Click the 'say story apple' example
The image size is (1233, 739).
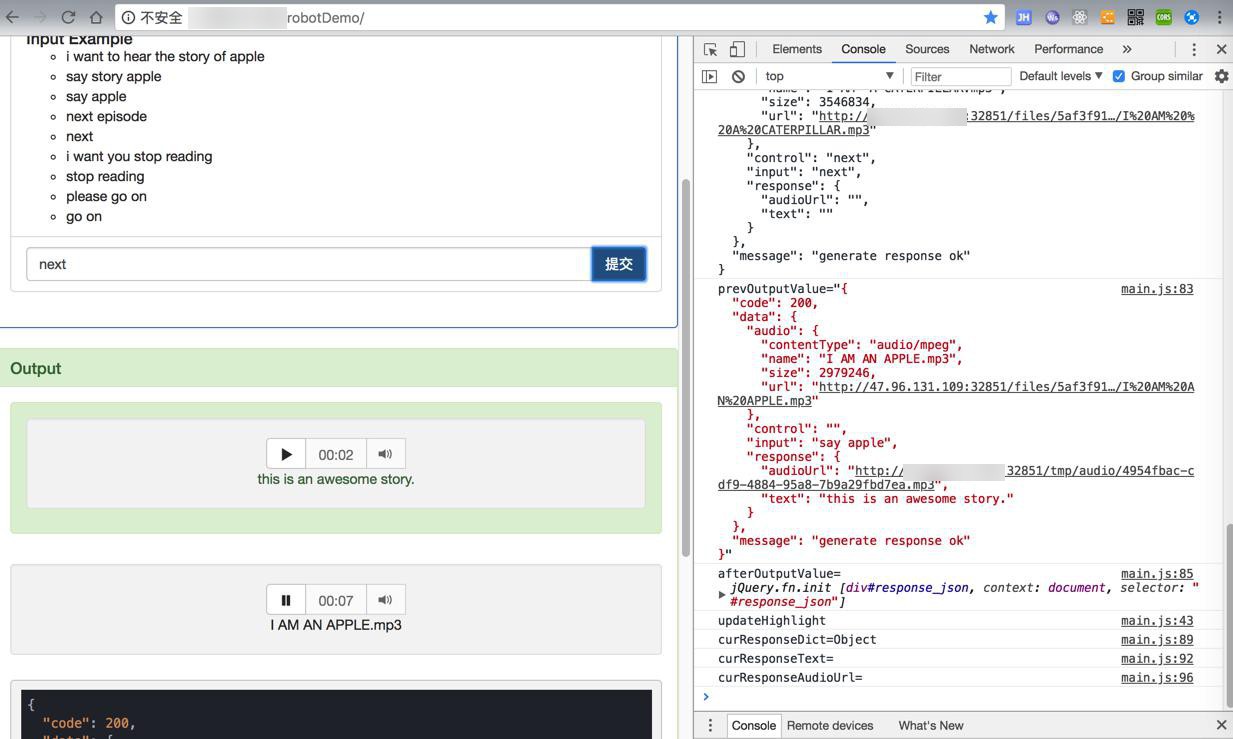click(113, 76)
